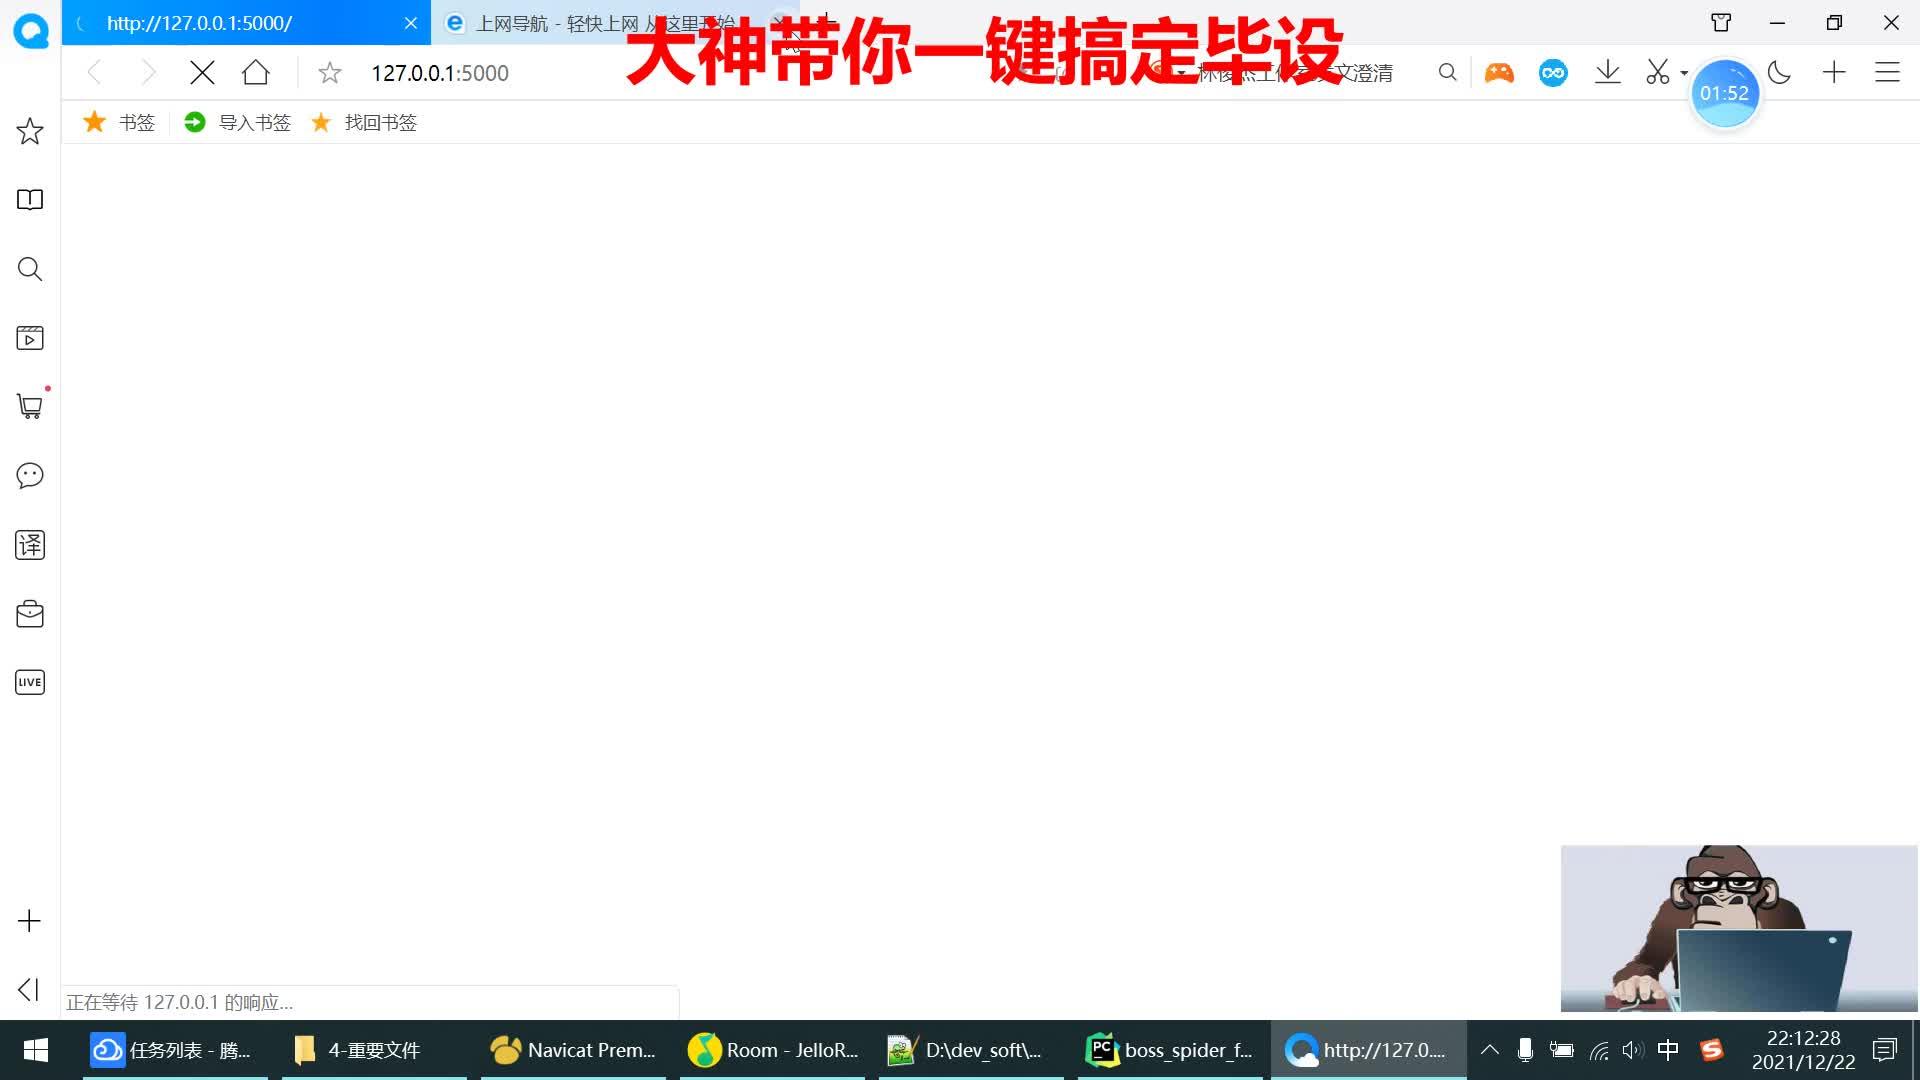Screen dimensions: 1920x1080
Task: Open the sidebar video player icon
Action: (30, 338)
